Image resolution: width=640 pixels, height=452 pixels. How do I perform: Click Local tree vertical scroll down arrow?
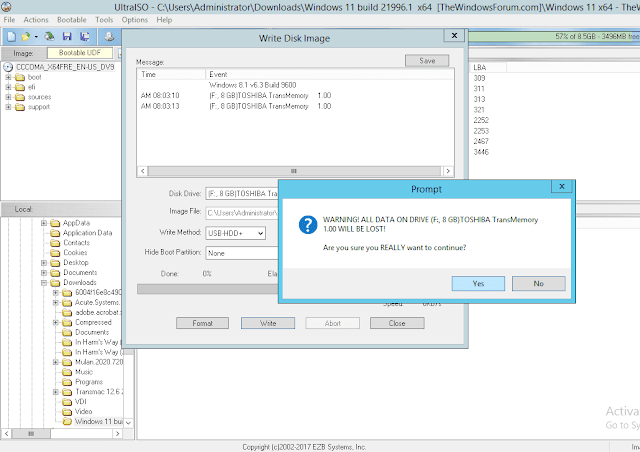tap(129, 423)
